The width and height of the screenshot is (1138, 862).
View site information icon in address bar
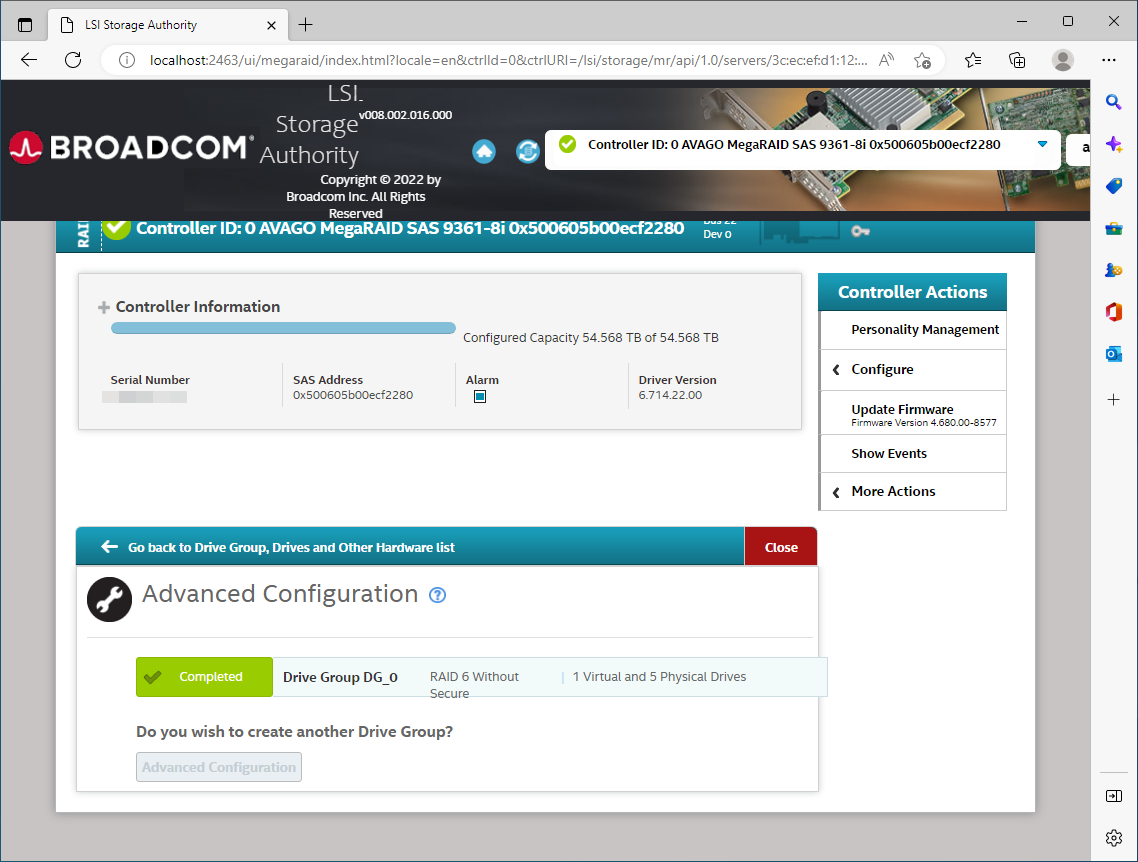coord(127,60)
